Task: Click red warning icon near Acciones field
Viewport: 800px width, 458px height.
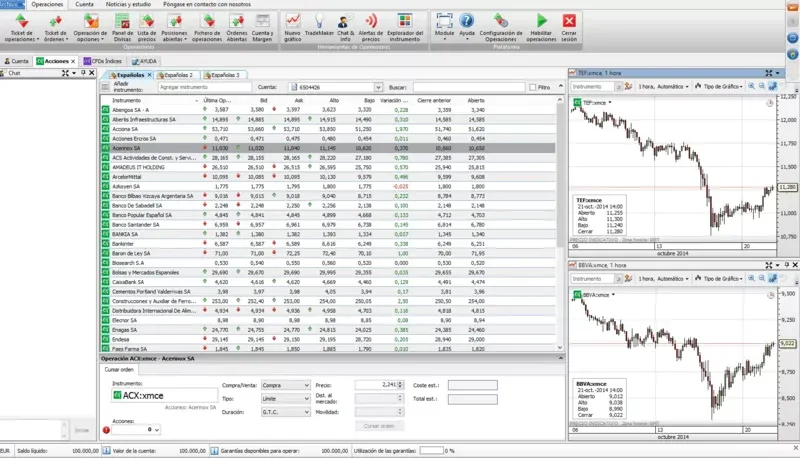Action: (x=106, y=430)
